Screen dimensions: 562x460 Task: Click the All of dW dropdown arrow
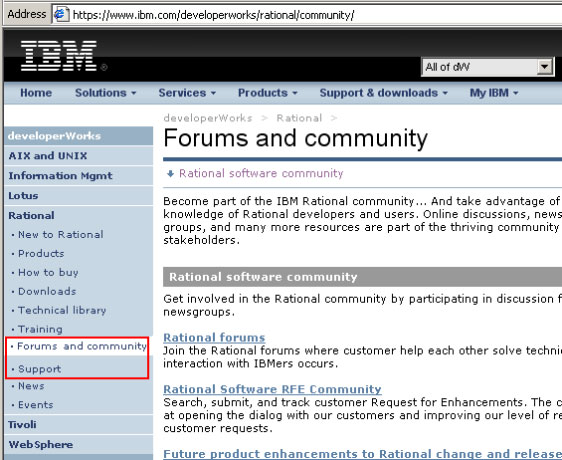(544, 67)
